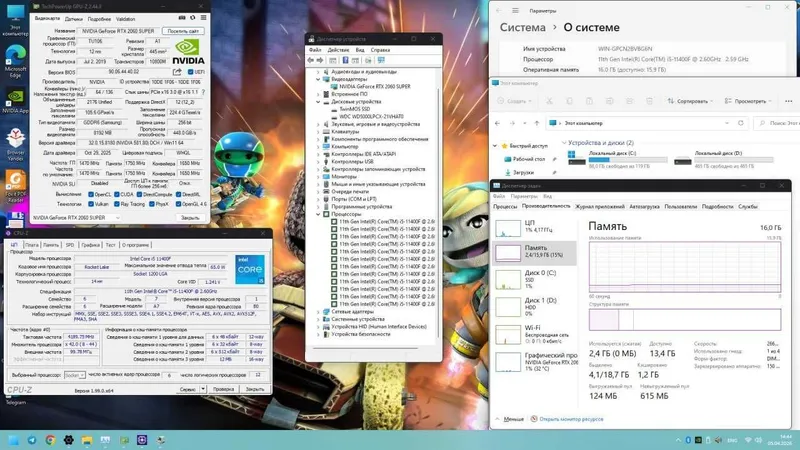Click the GPU-Z hamburger menu icon
Viewport: 800px width, 450px height.
[x=204, y=18]
